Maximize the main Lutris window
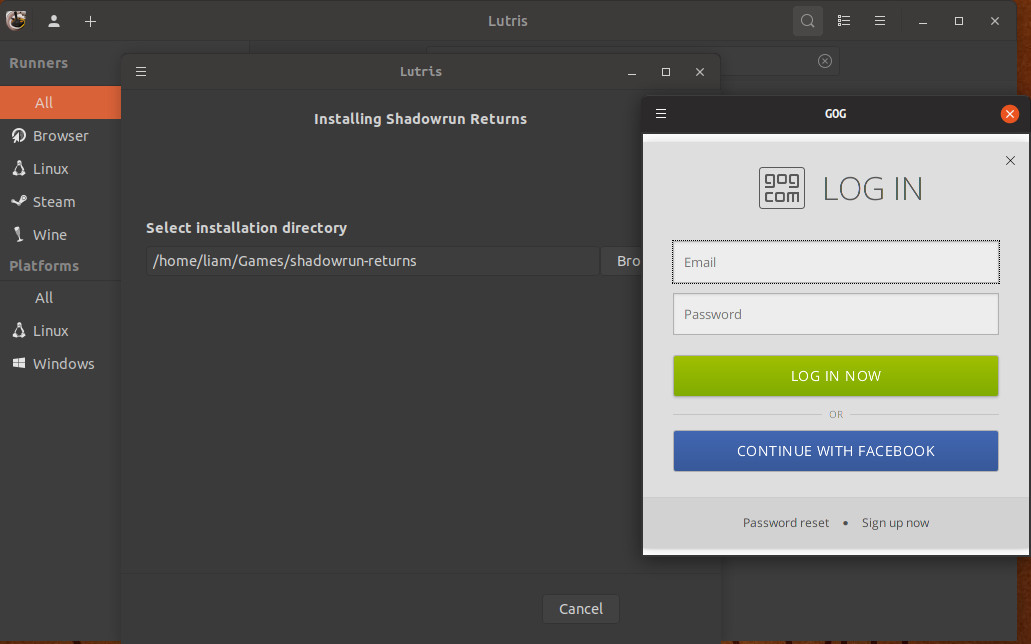The width and height of the screenshot is (1031, 644). (959, 21)
